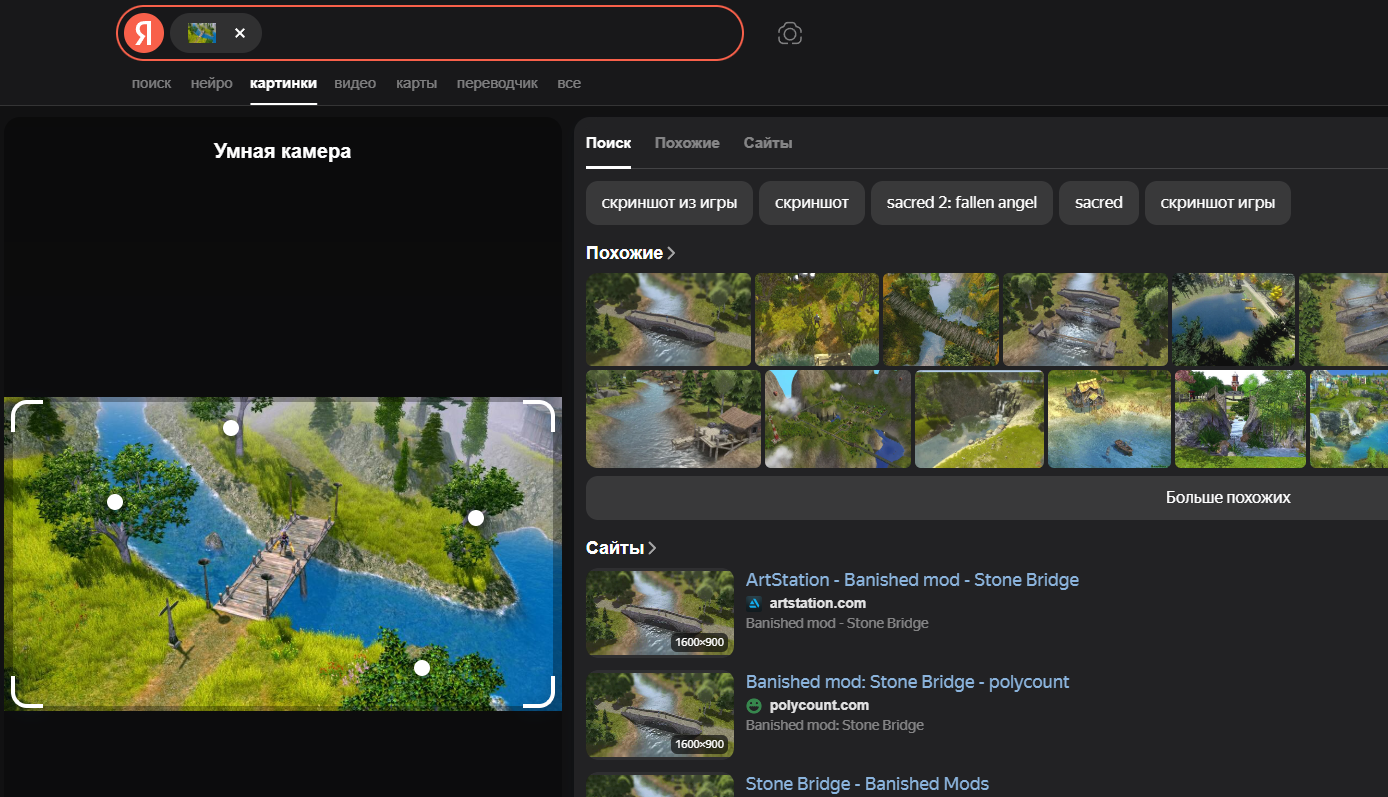Open ArtStation - Banished mod - Stone Bridge link
Image resolution: width=1388 pixels, height=797 pixels.
click(x=912, y=580)
